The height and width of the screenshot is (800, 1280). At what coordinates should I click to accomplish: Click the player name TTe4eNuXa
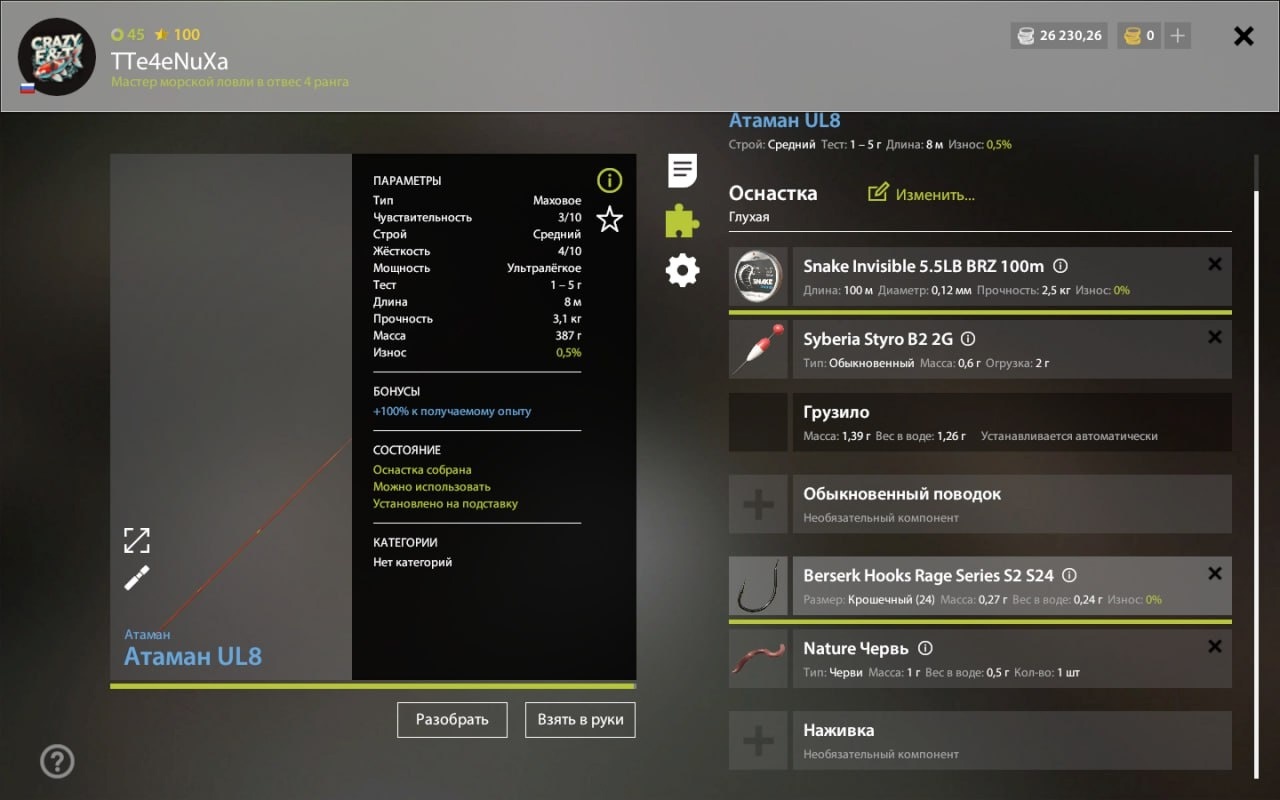[169, 60]
